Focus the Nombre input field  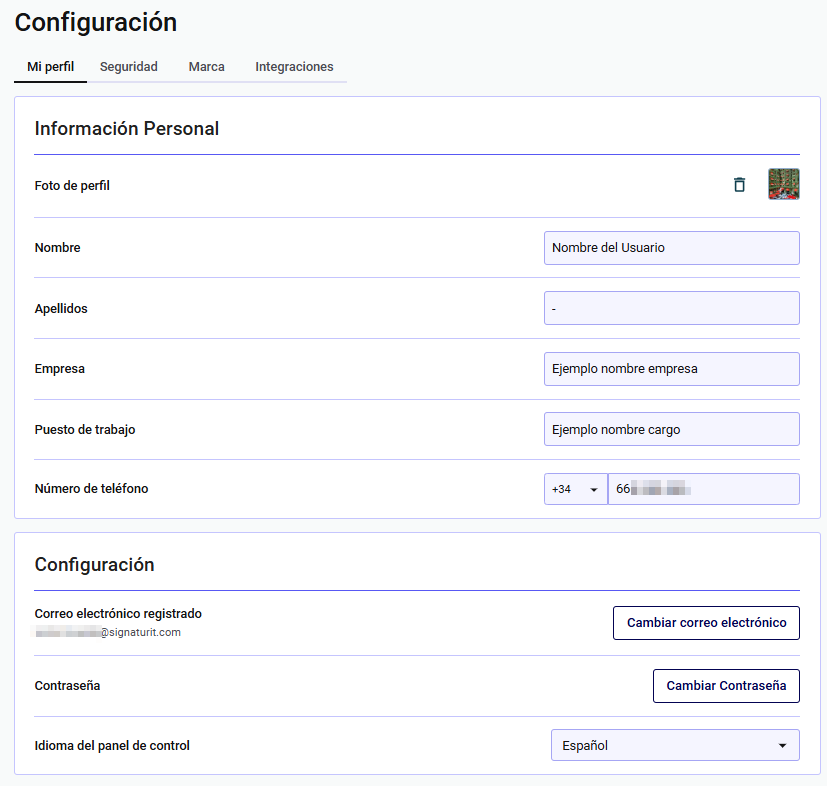click(671, 248)
